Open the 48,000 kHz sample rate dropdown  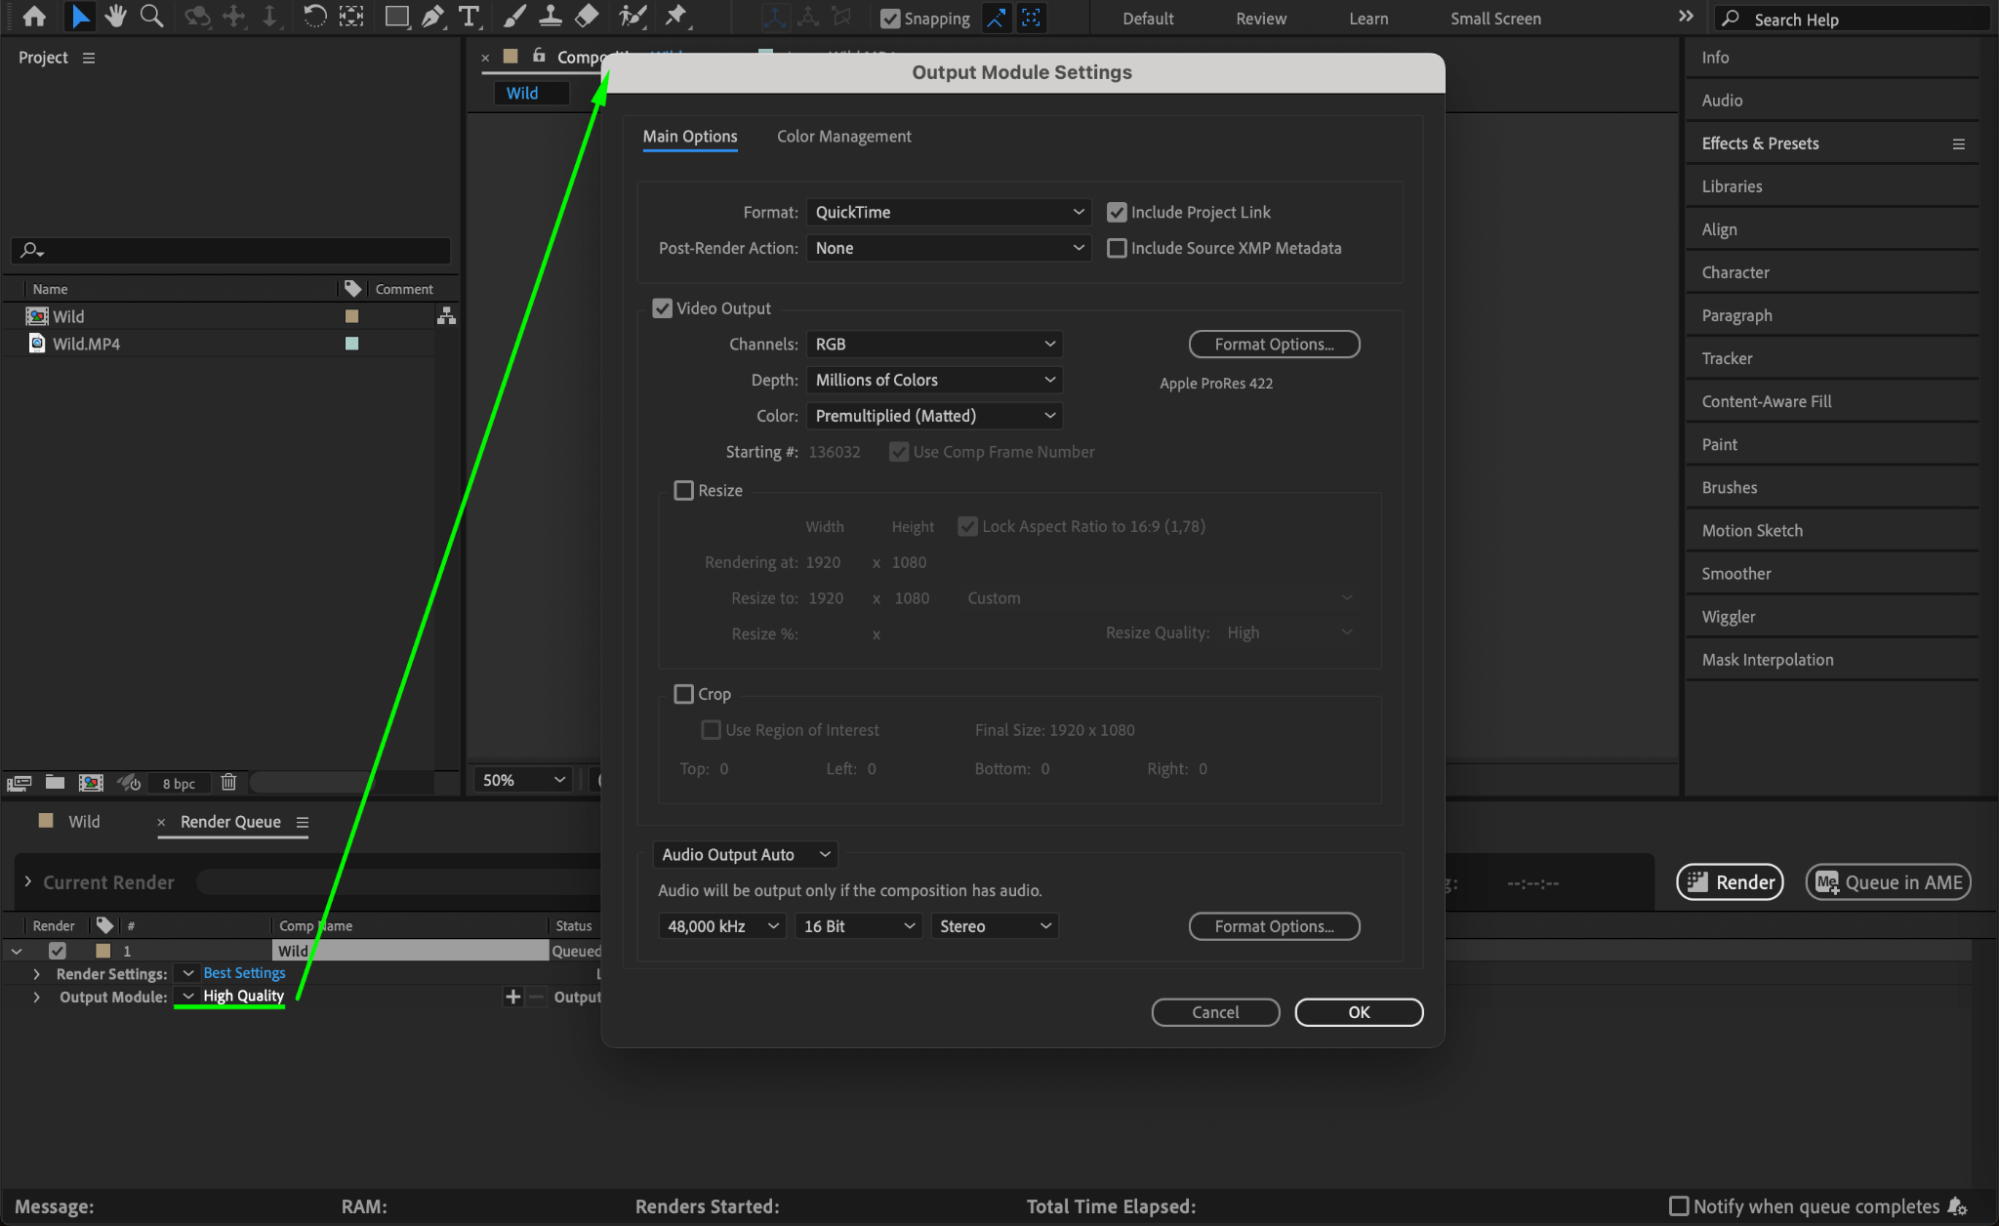[721, 926]
